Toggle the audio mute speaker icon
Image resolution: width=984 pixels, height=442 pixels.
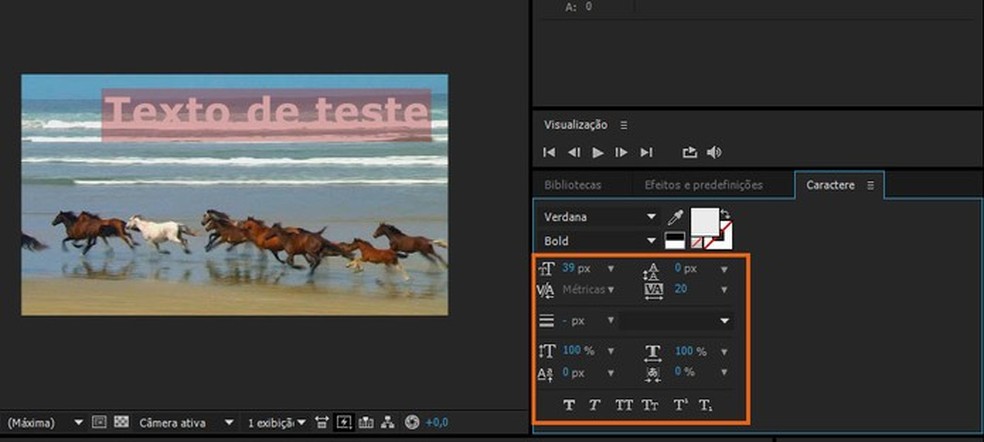pos(714,152)
